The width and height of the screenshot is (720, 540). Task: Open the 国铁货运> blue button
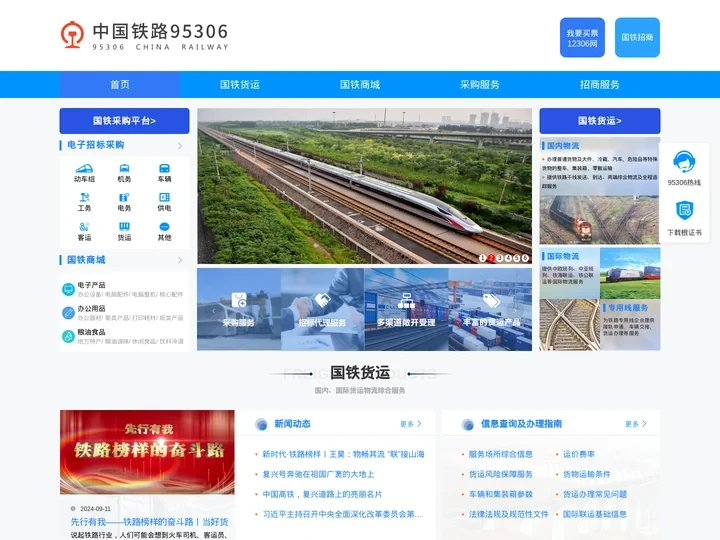tap(600, 121)
